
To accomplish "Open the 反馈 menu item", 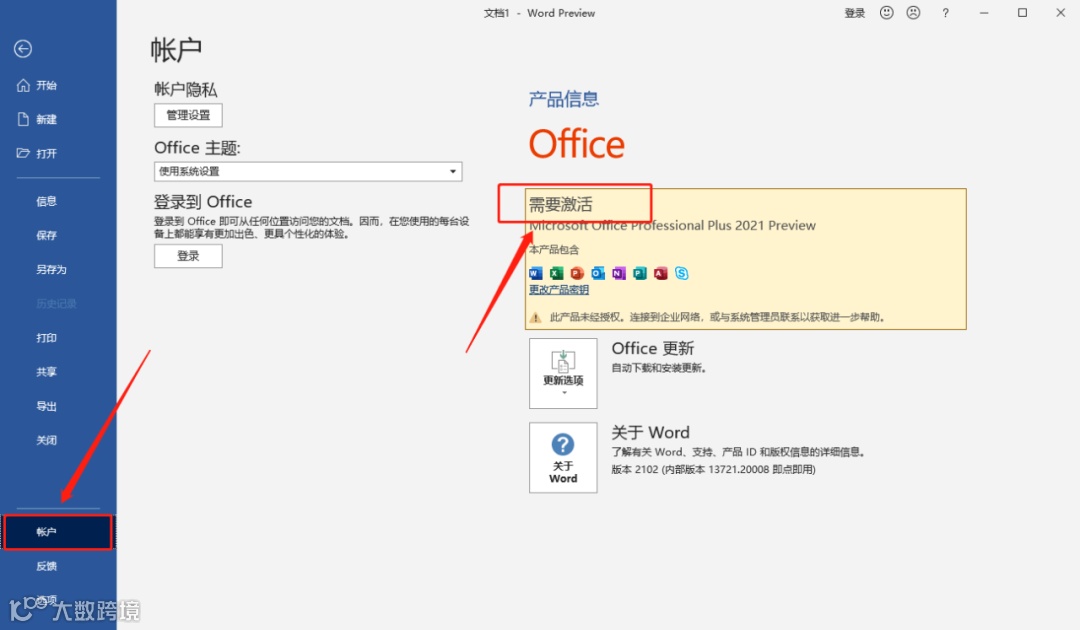I will 46,566.
